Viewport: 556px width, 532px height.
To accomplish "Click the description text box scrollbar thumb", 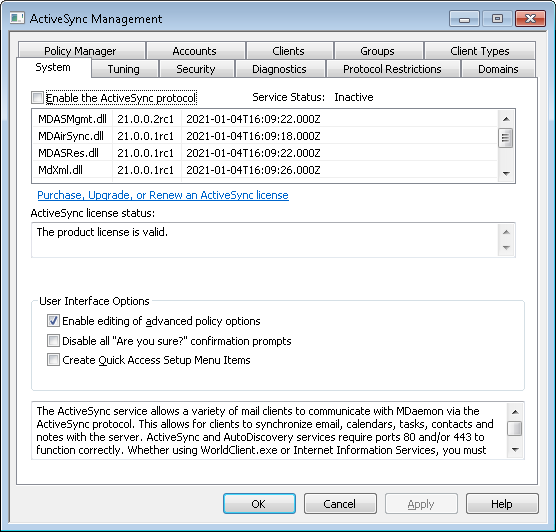I will pyautogui.click(x=515, y=428).
